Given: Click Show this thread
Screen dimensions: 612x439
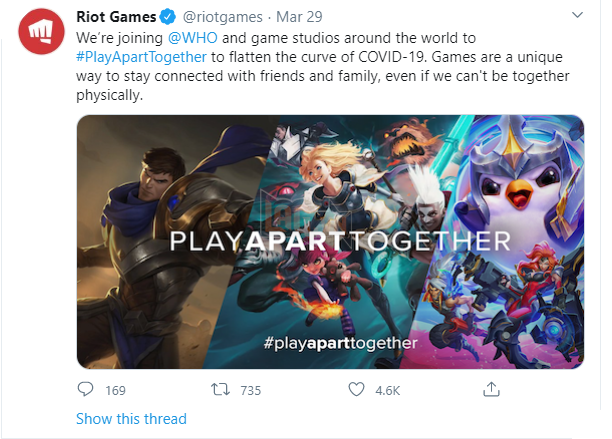Looking at the screenshot, I should point(131,419).
